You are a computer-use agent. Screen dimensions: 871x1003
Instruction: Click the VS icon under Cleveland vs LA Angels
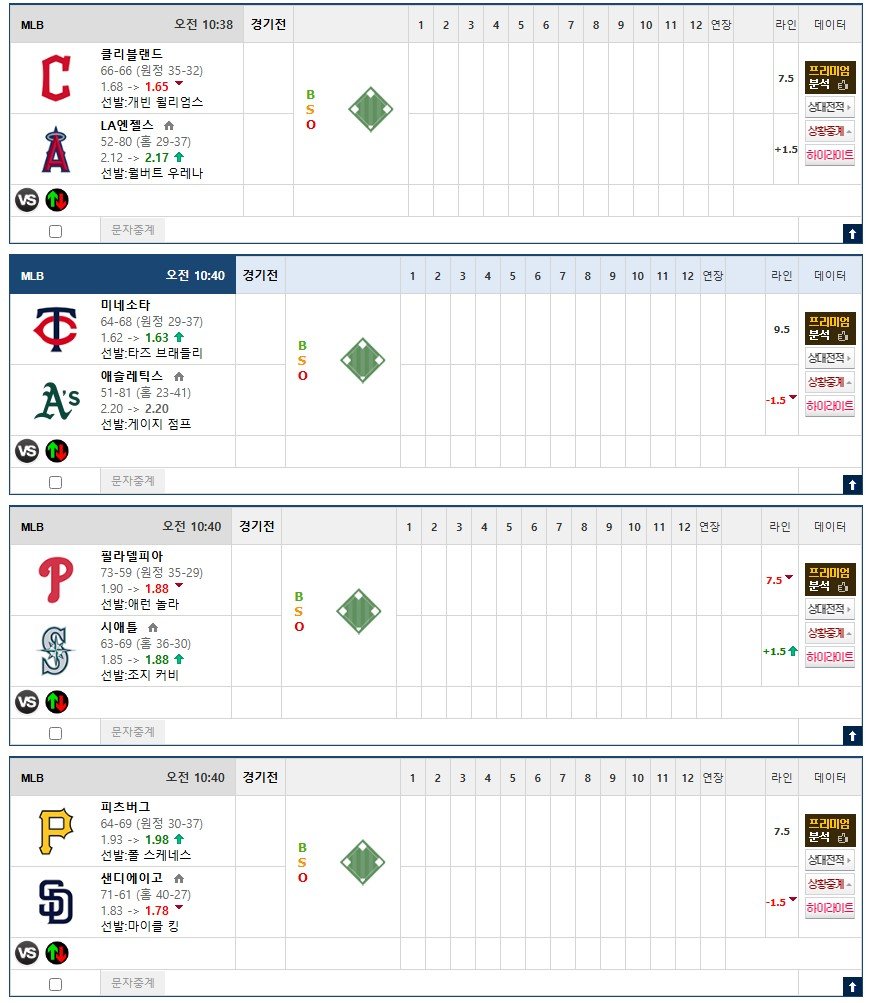[27, 200]
